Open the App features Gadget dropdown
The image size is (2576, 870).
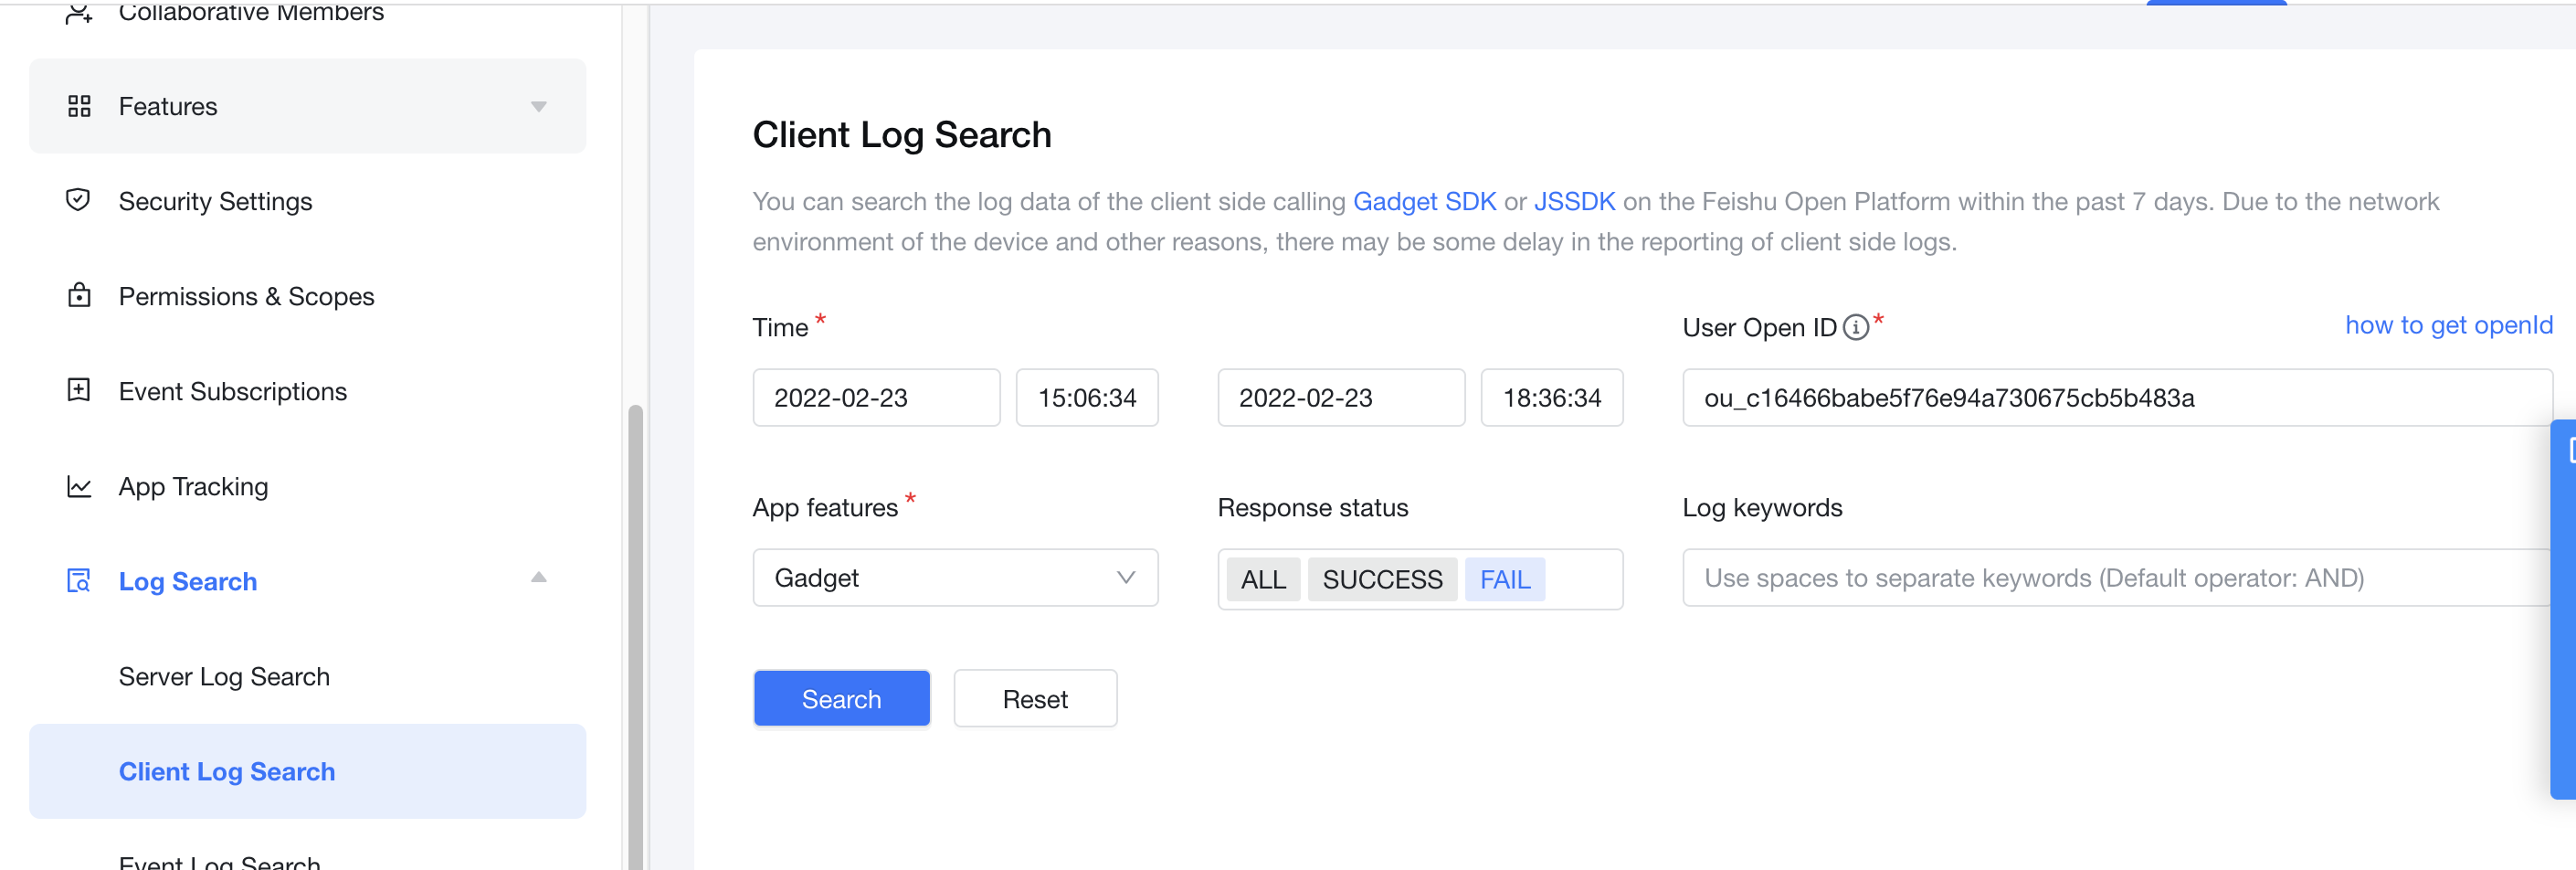[954, 578]
